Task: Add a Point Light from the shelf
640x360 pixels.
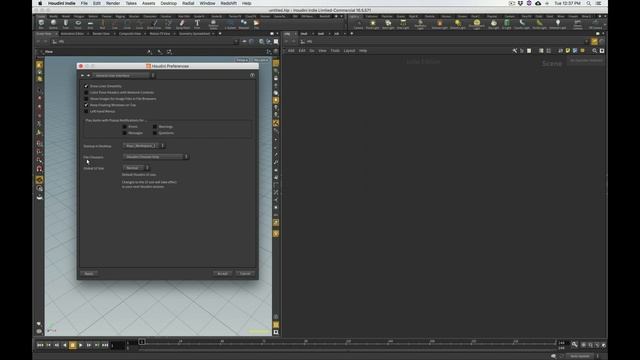Action: tap(372, 24)
